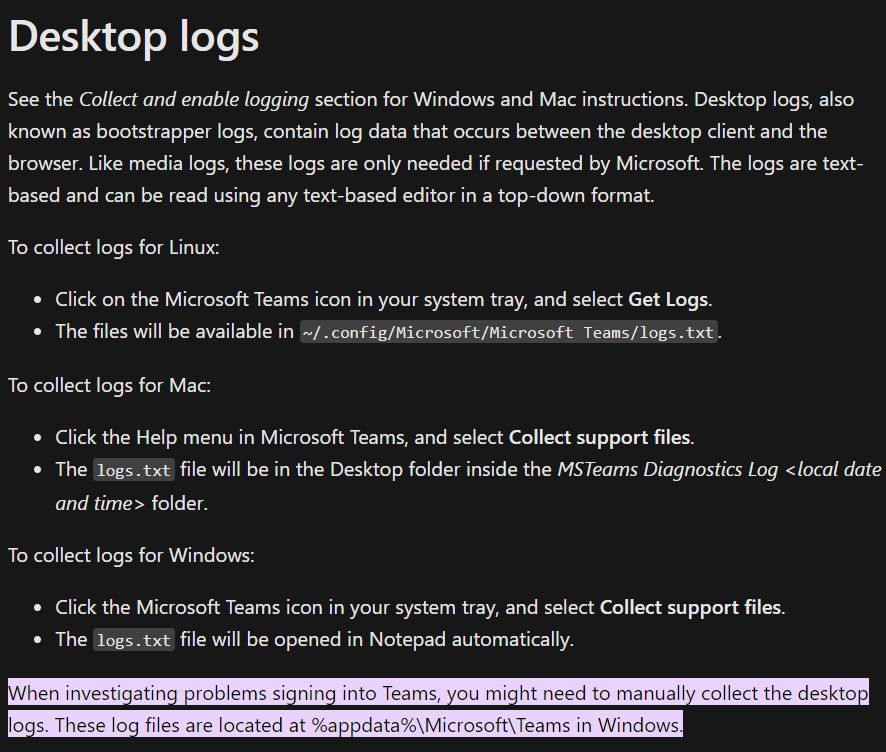886x752 pixels.
Task: Click the logs.txt code in Mac section
Action: point(134,470)
